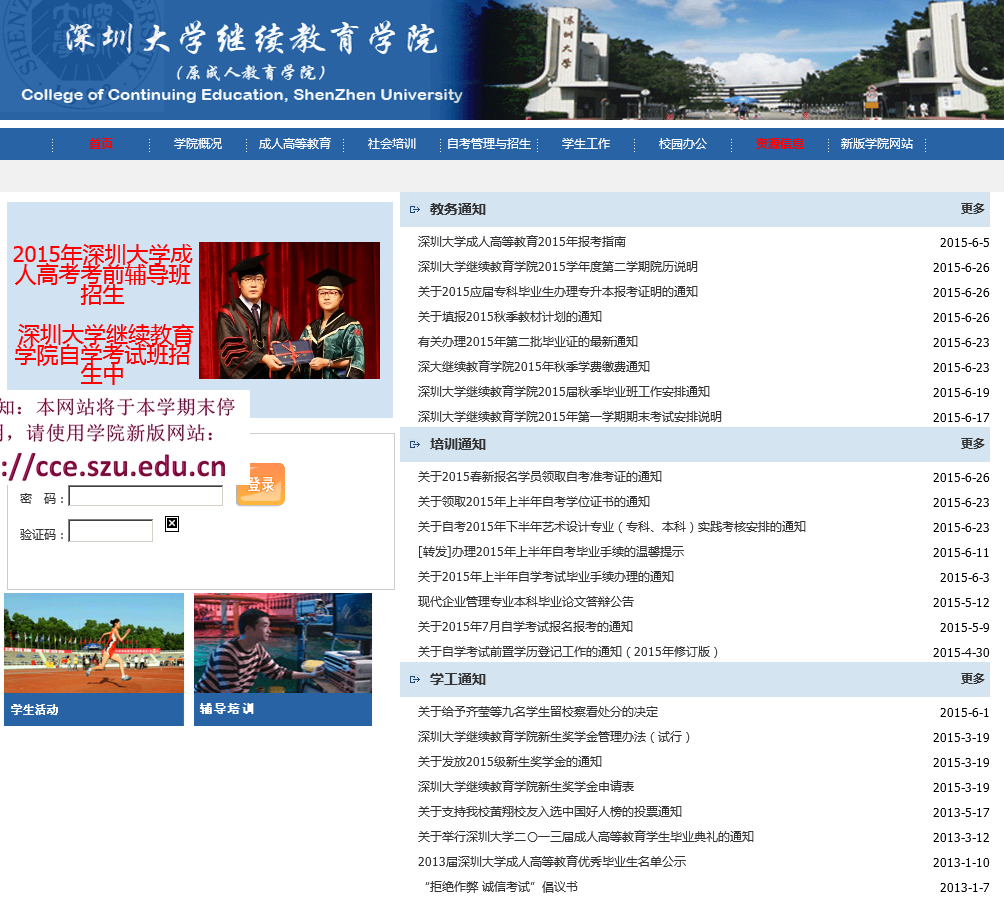The image size is (1004, 913).
Task: Open 2015年深圳大学成人高考考前辅导班招生 link
Action: 102,275
